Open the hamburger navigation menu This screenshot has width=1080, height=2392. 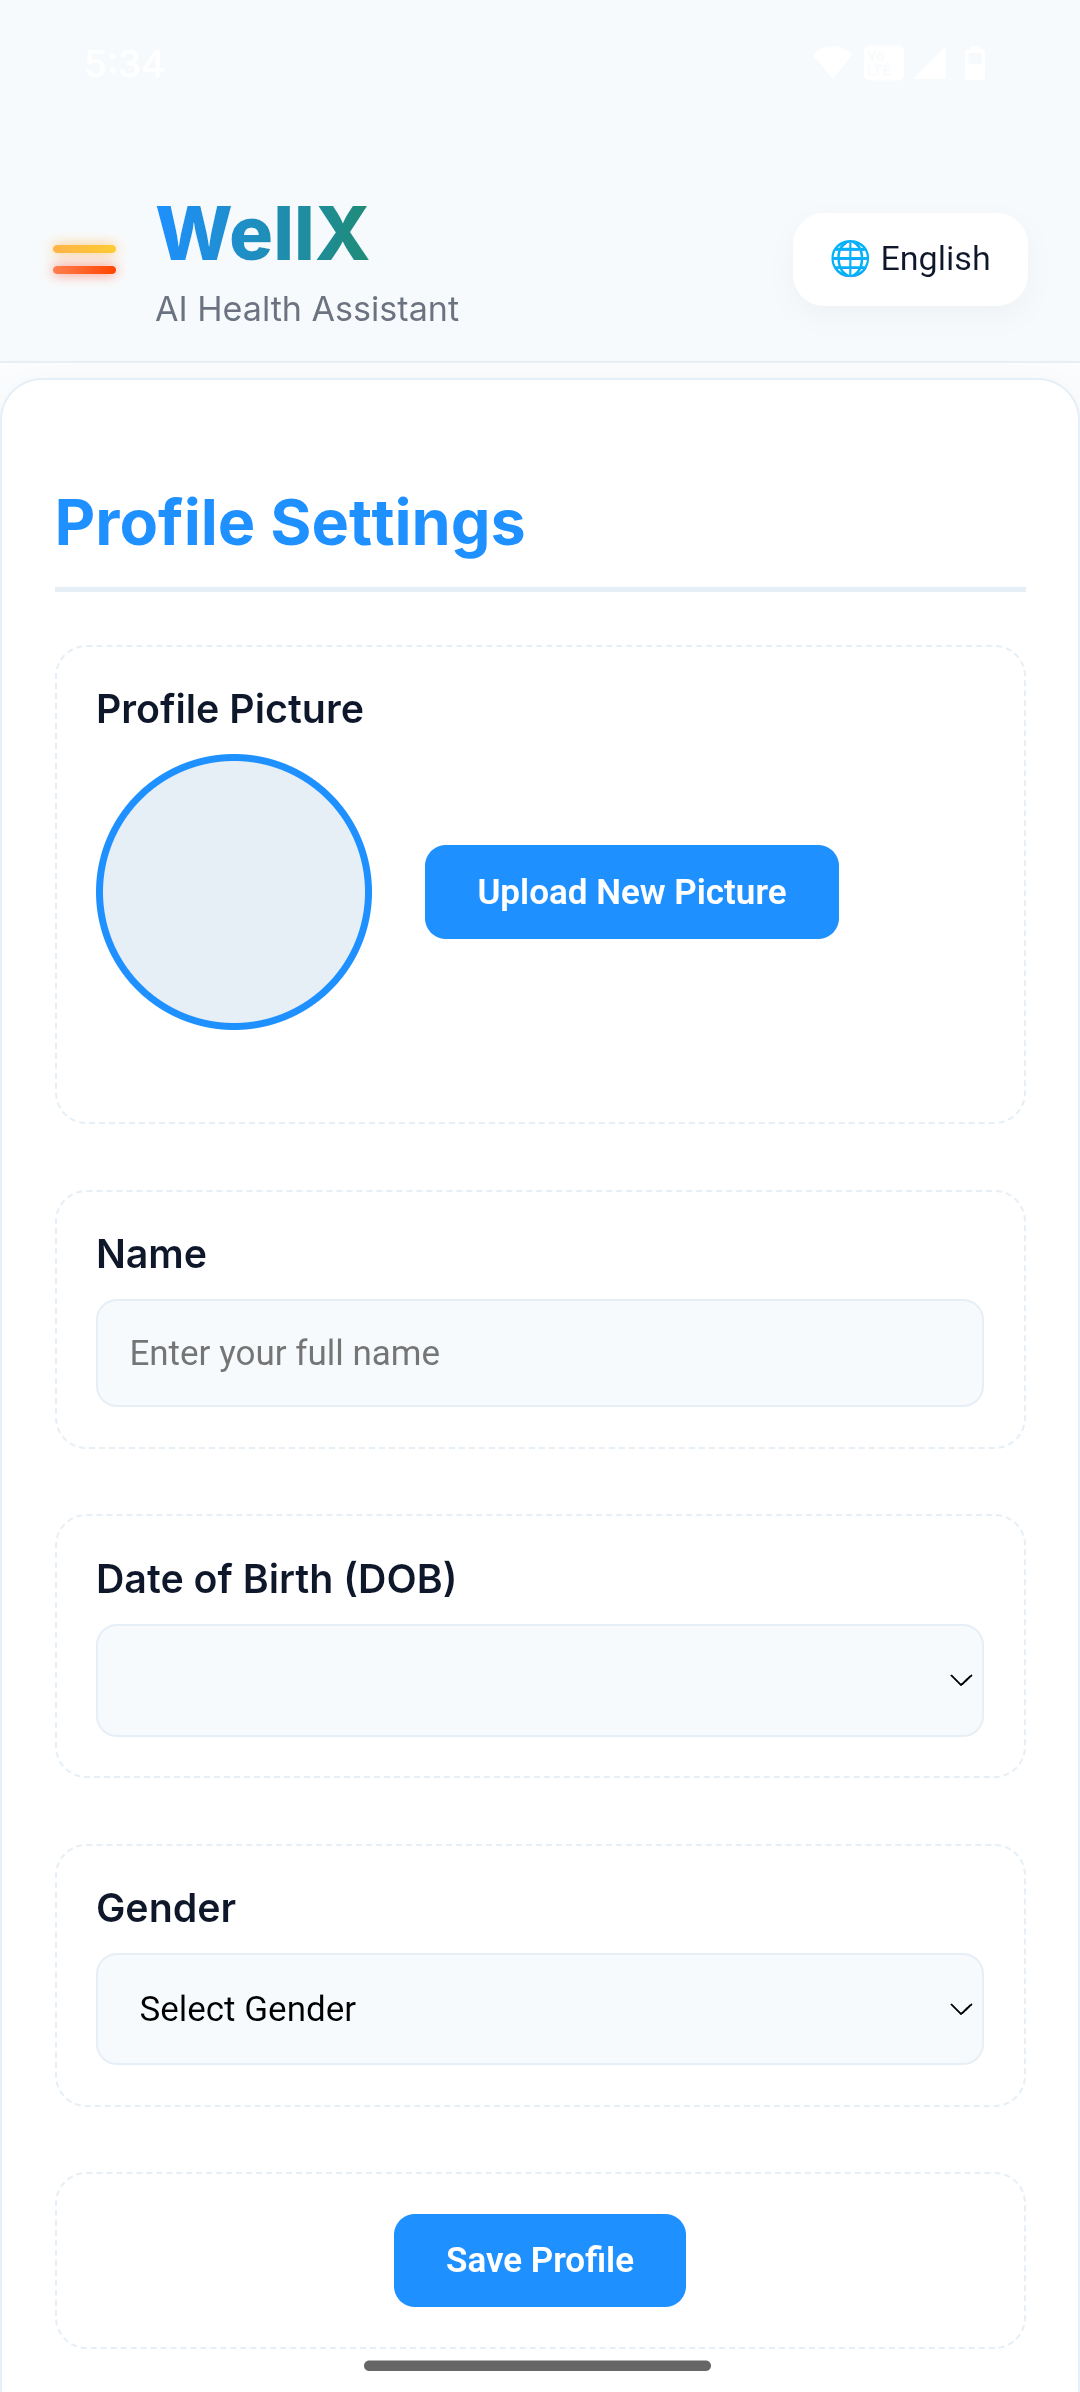click(x=84, y=259)
